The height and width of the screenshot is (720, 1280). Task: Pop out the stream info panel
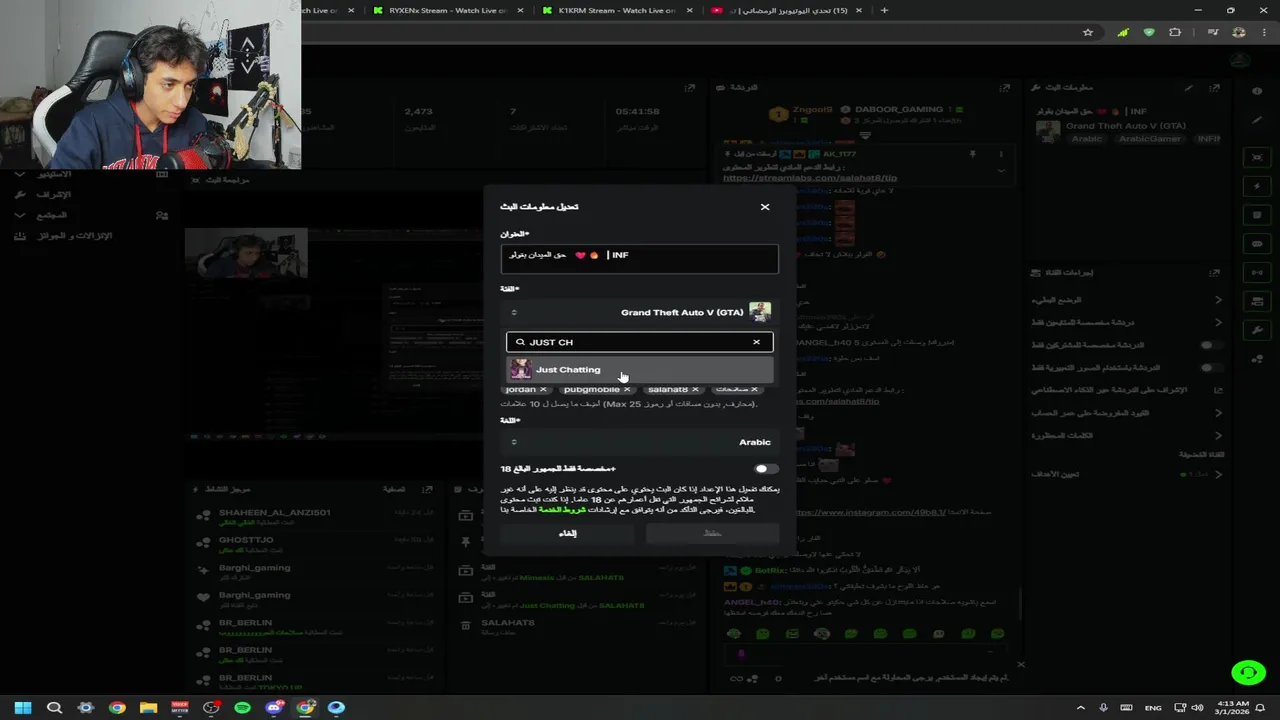click(x=1215, y=88)
